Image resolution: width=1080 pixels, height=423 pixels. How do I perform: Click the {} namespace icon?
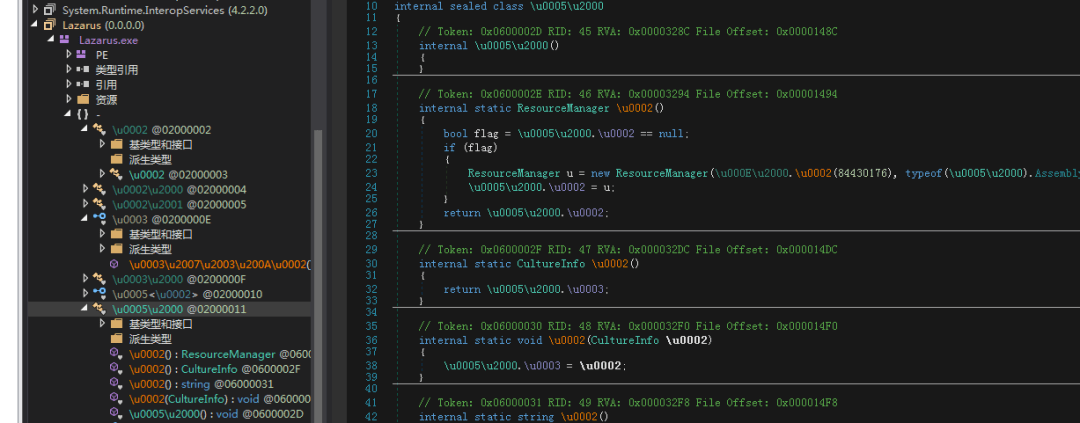tap(83, 114)
